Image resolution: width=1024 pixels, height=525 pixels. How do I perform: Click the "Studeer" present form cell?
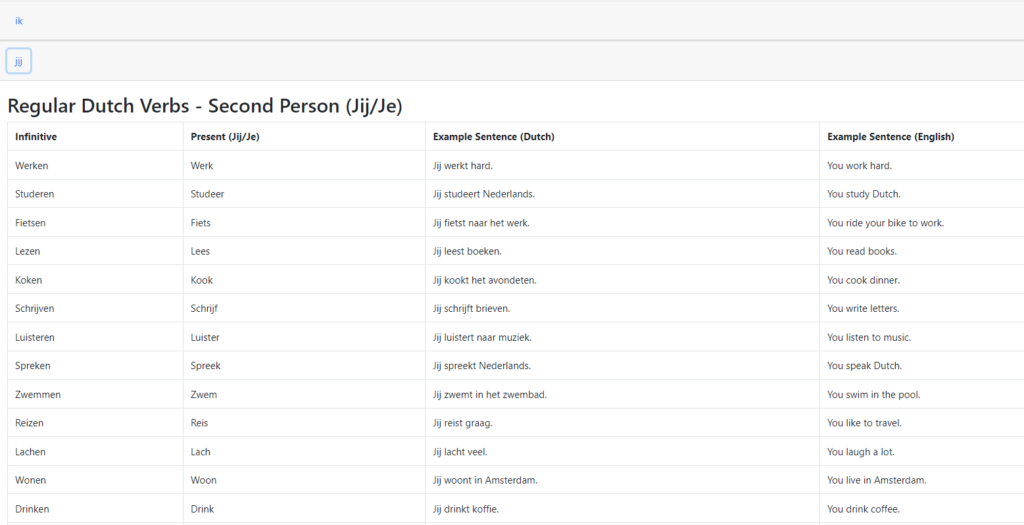(x=207, y=194)
